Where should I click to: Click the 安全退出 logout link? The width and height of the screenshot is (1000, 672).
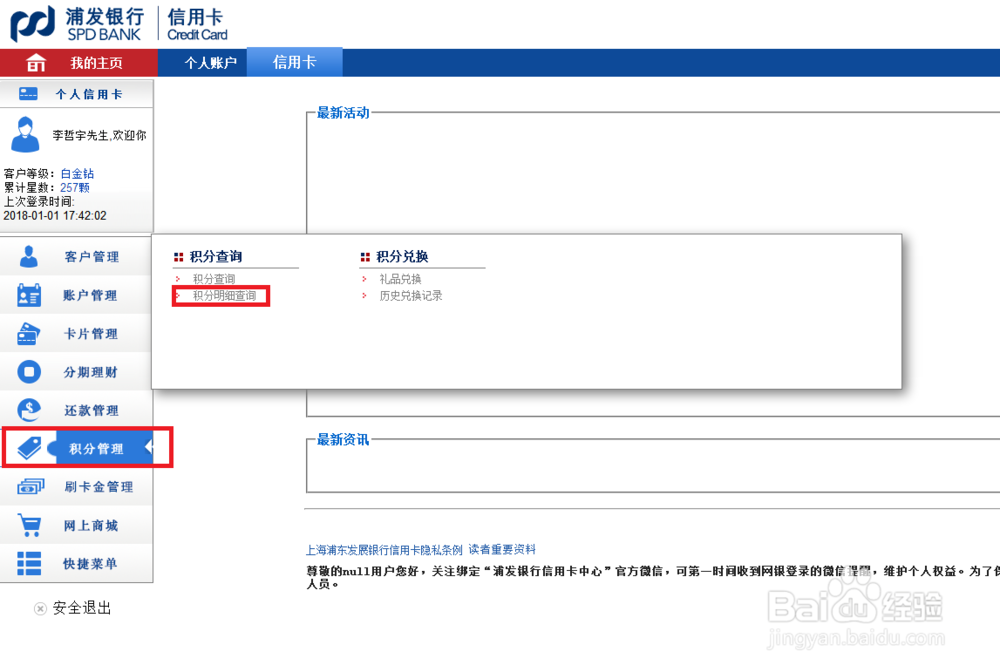[82, 608]
